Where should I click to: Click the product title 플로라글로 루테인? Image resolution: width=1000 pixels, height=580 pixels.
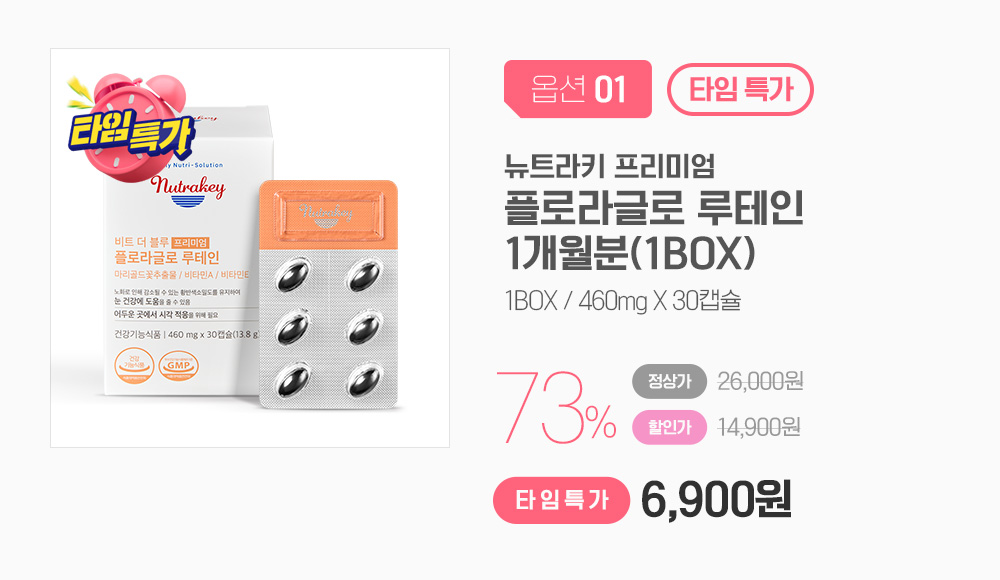coord(654,209)
